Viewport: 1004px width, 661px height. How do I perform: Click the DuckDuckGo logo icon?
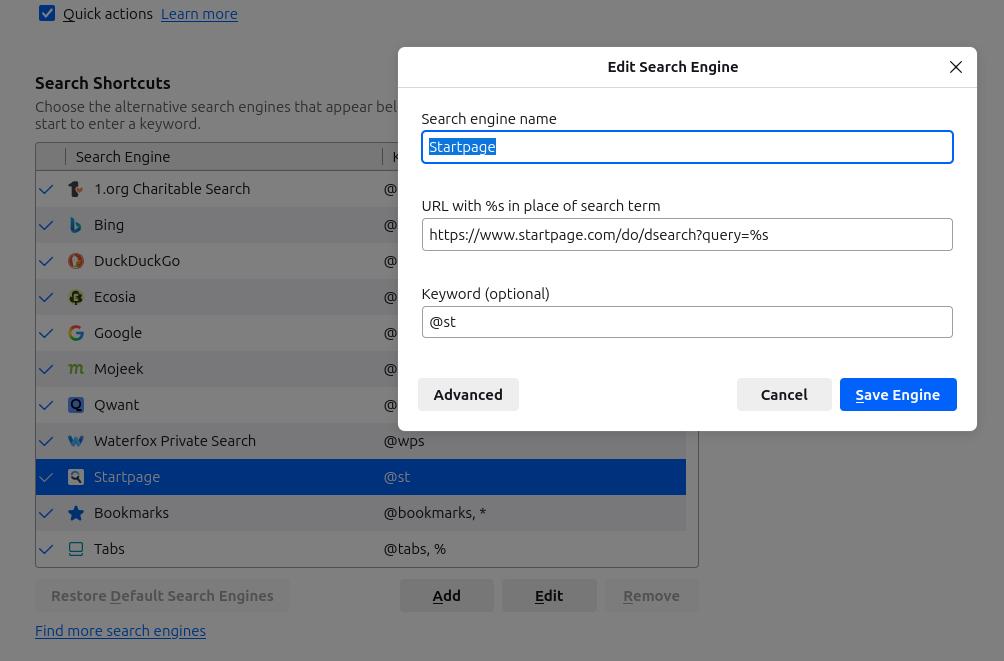(76, 261)
